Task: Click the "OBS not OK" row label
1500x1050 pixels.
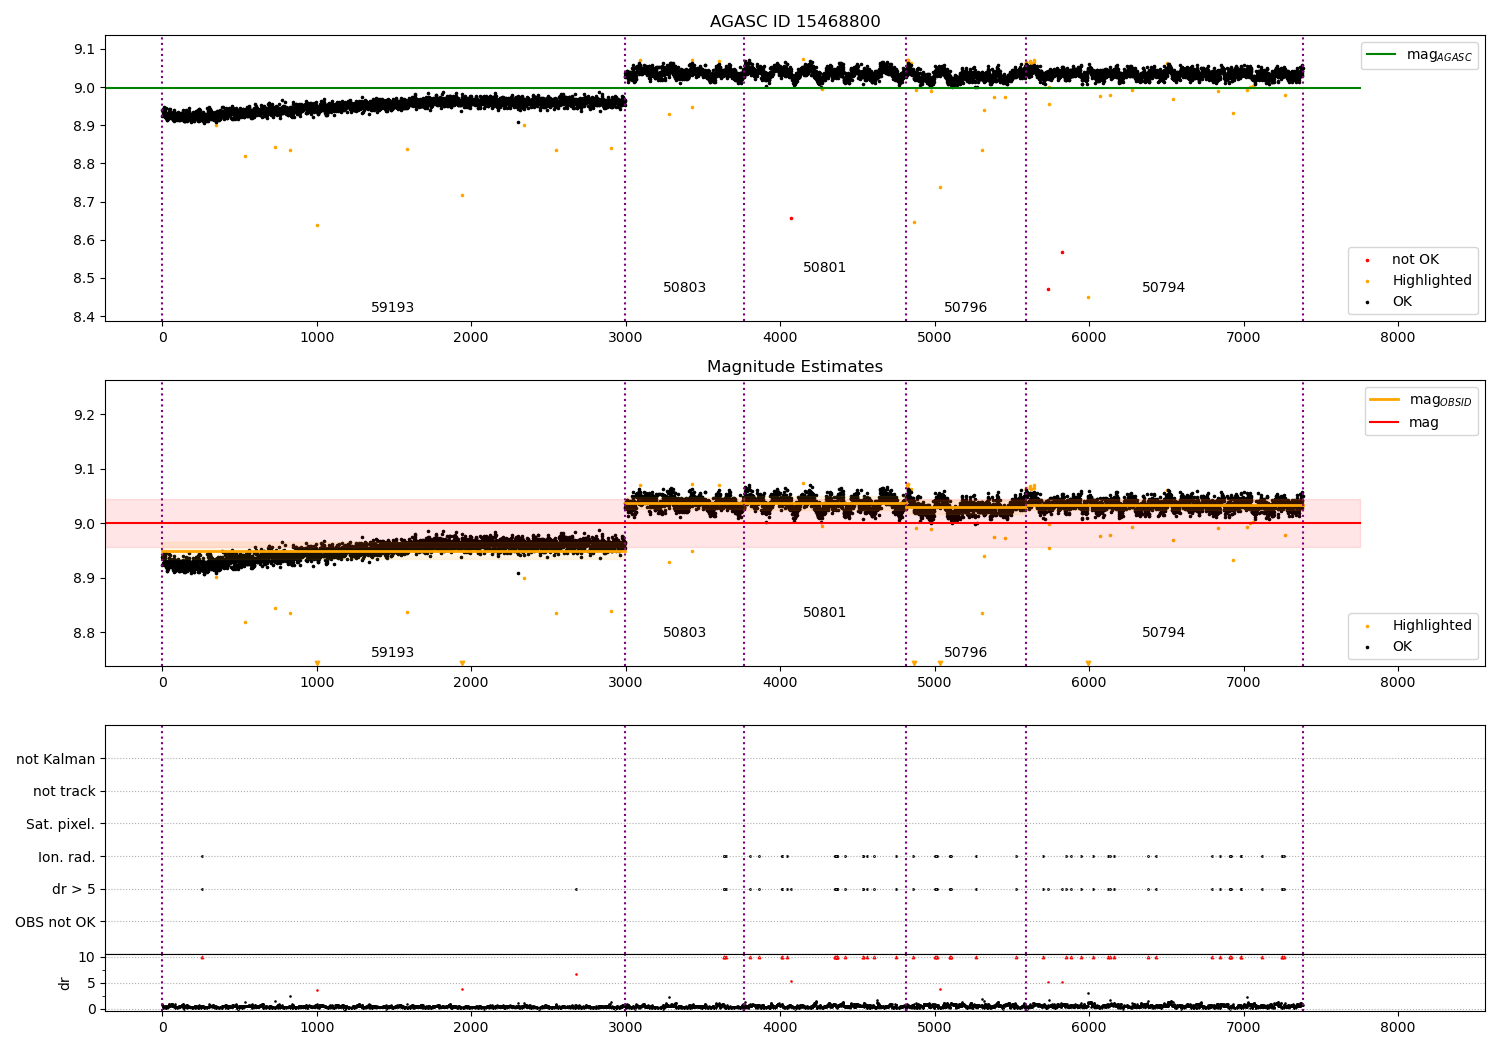Action: (x=55, y=922)
